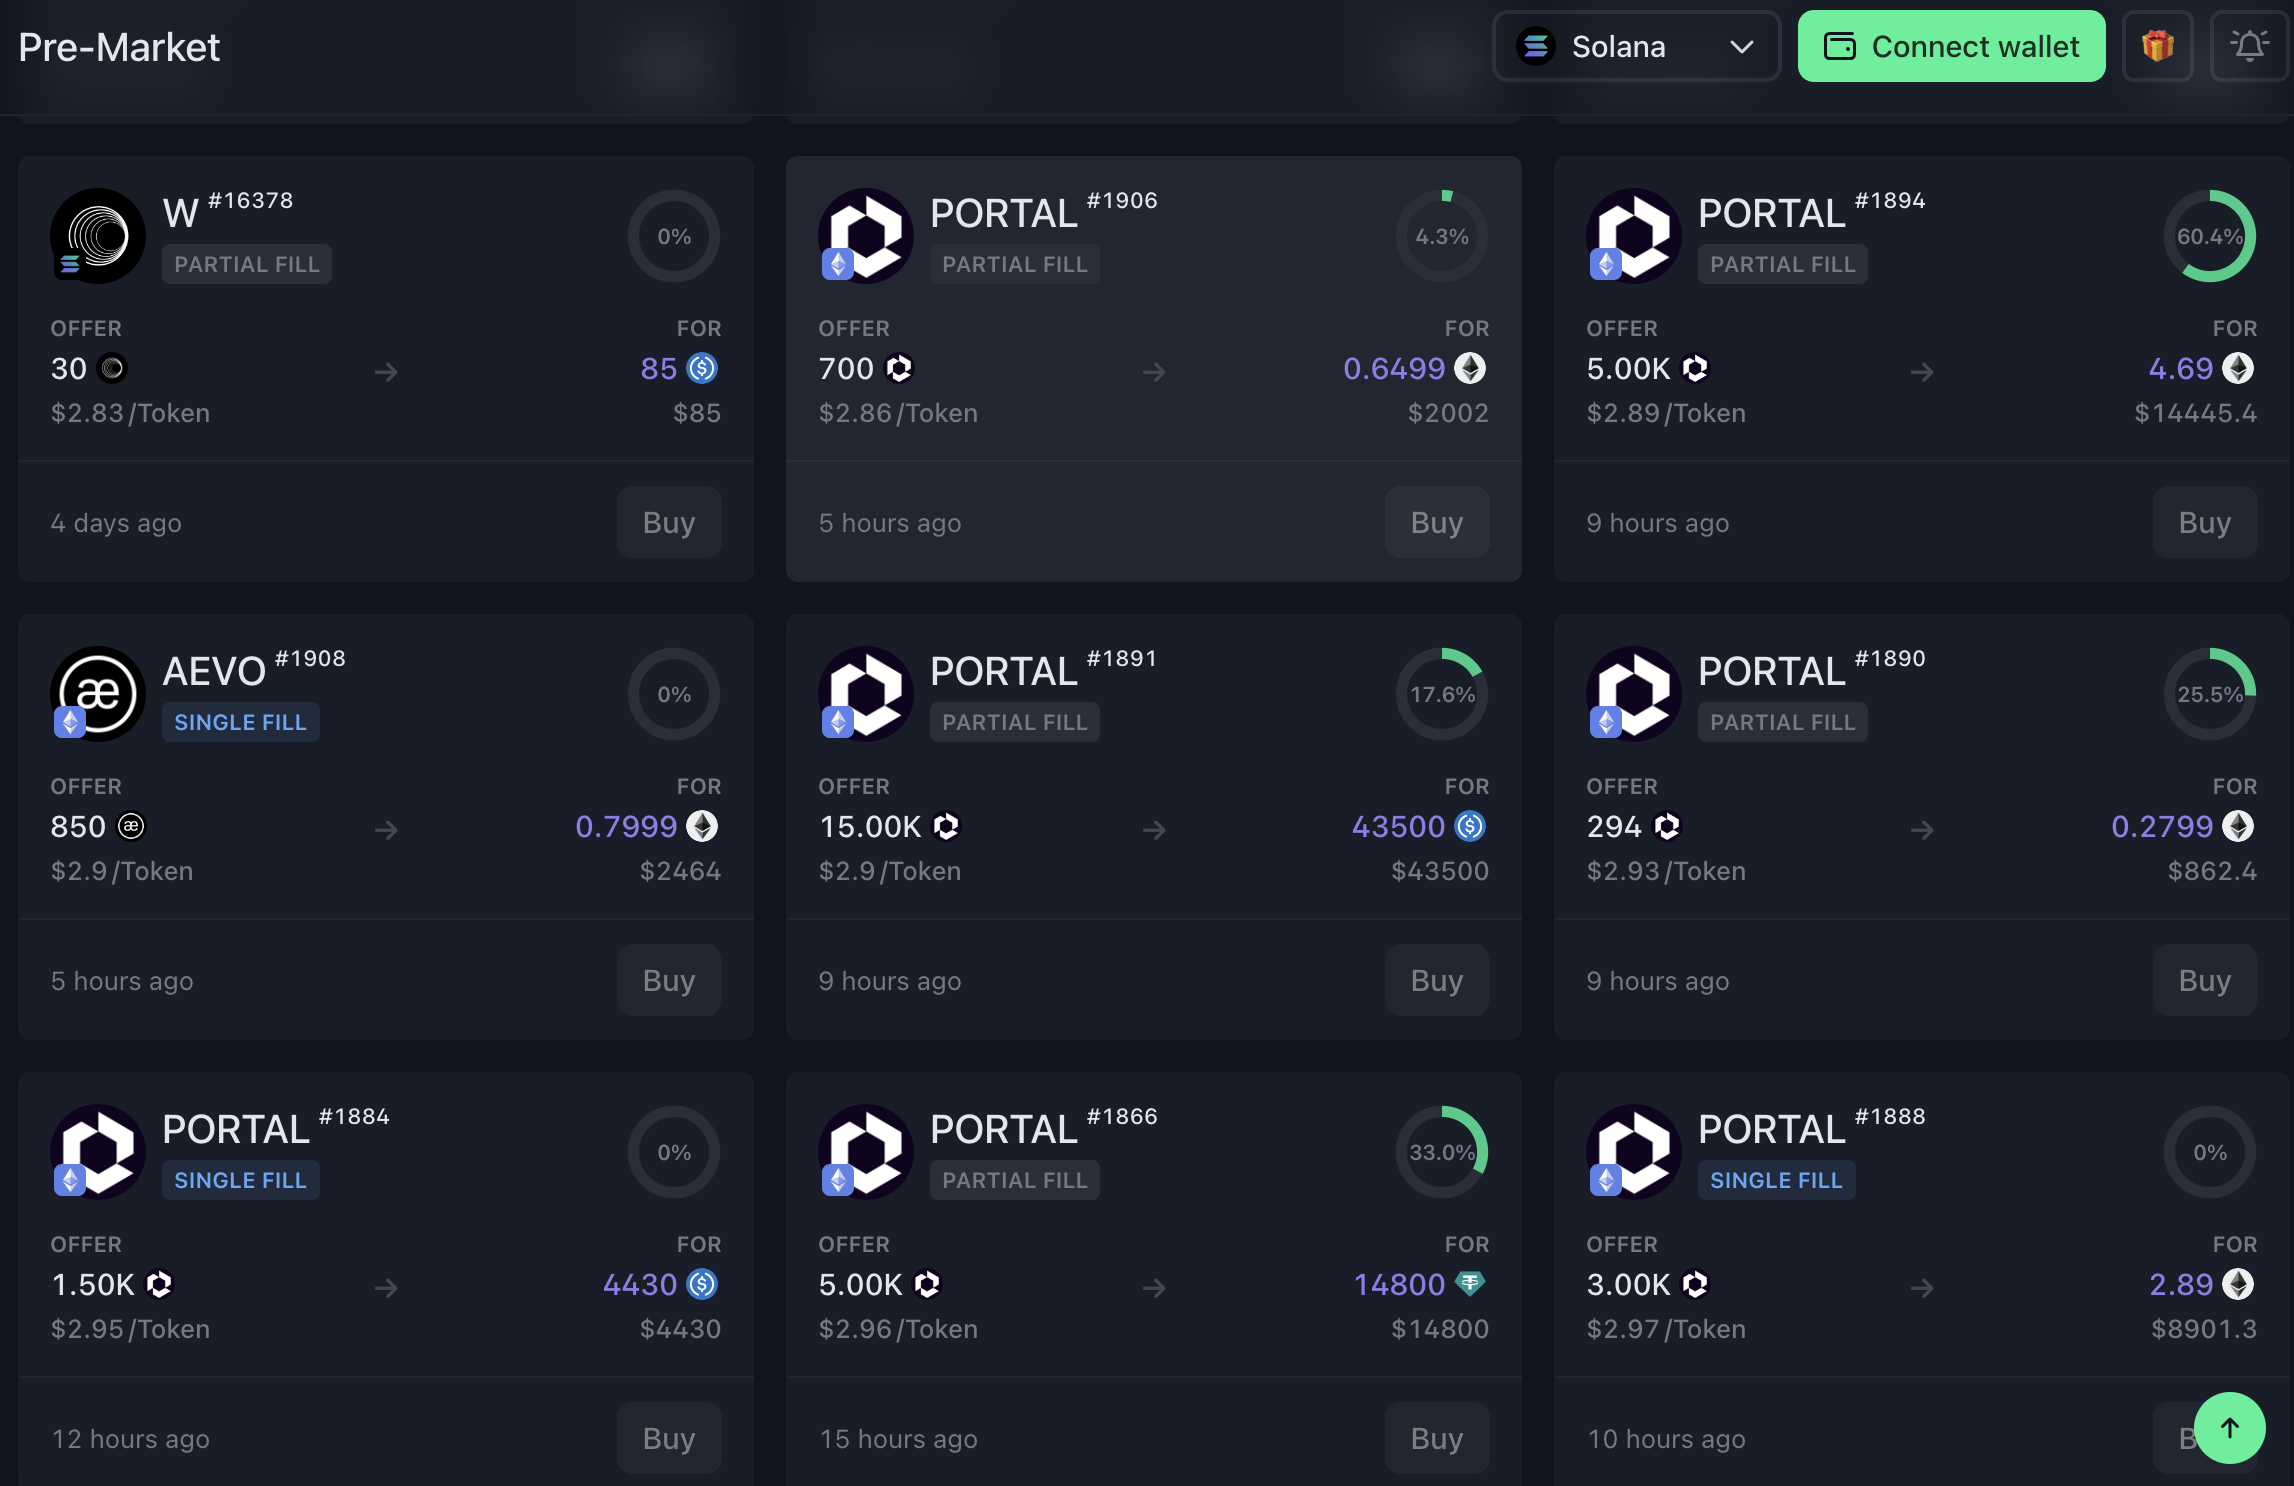Buy the PORTAL #1894 offer
Image resolution: width=2294 pixels, height=1486 pixels.
pyautogui.click(x=2204, y=522)
